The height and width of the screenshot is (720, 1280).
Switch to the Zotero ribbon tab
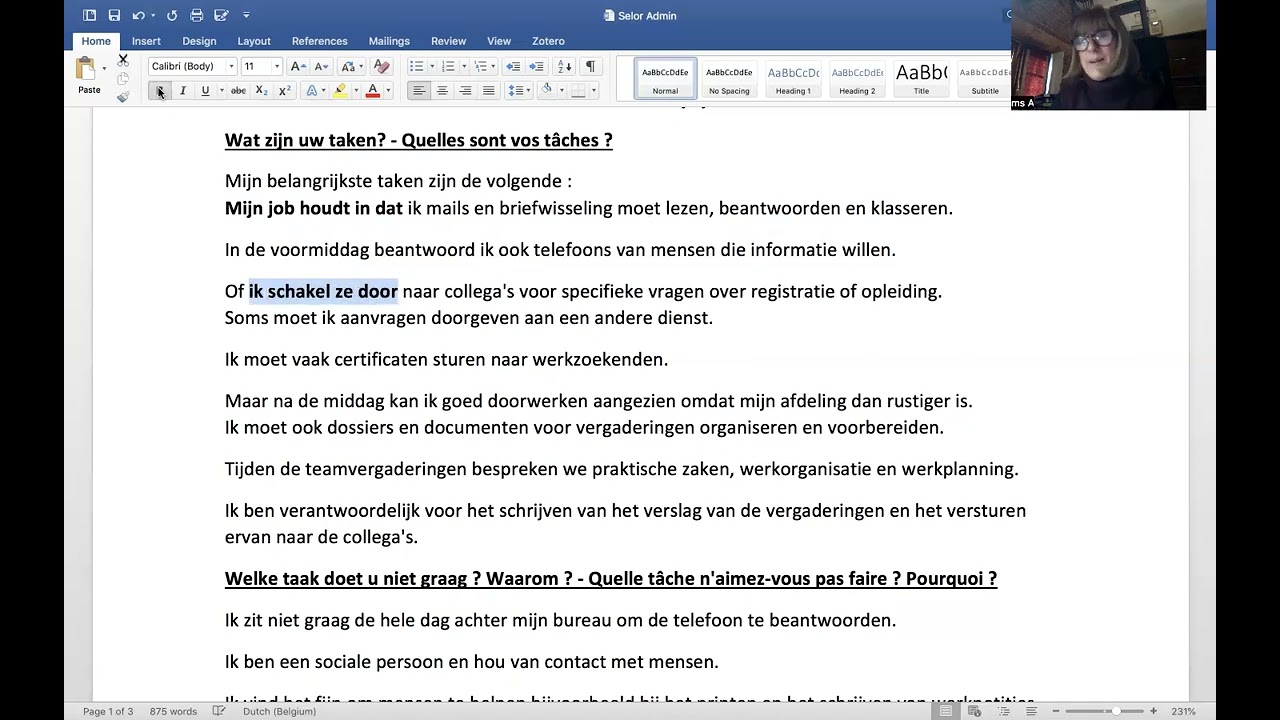point(548,41)
